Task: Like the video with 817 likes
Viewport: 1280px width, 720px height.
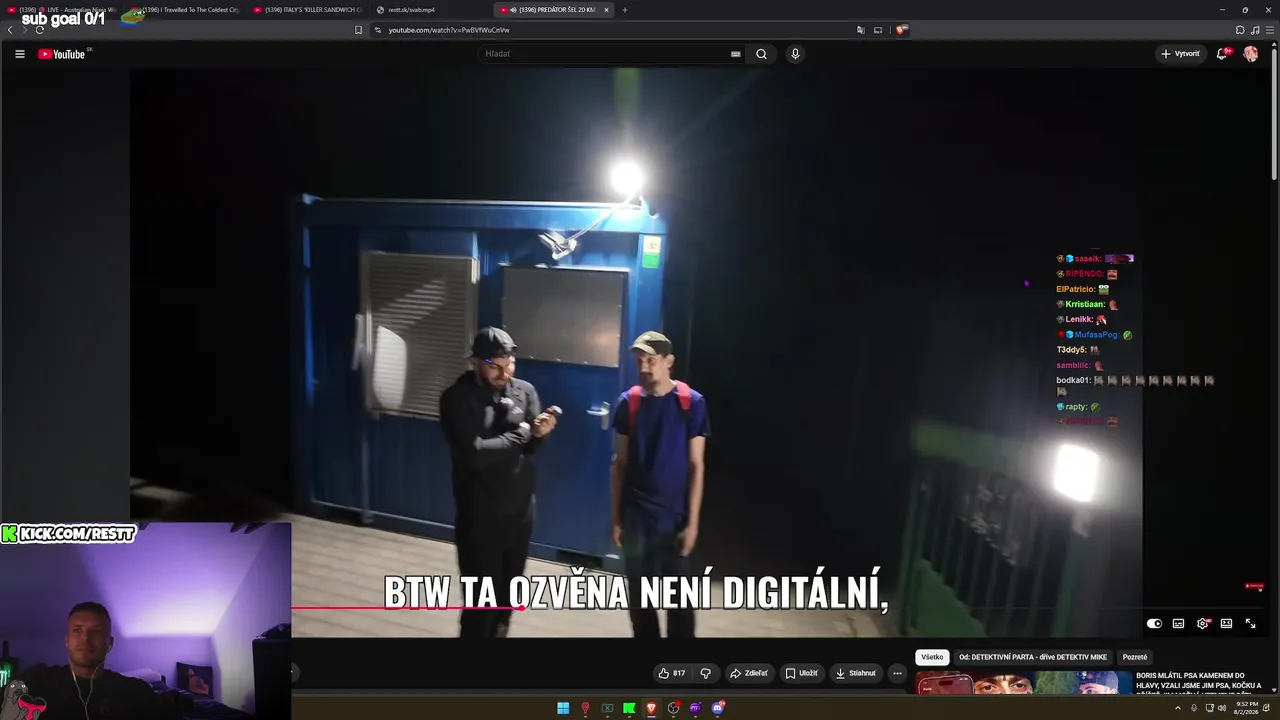Action: coord(671,673)
